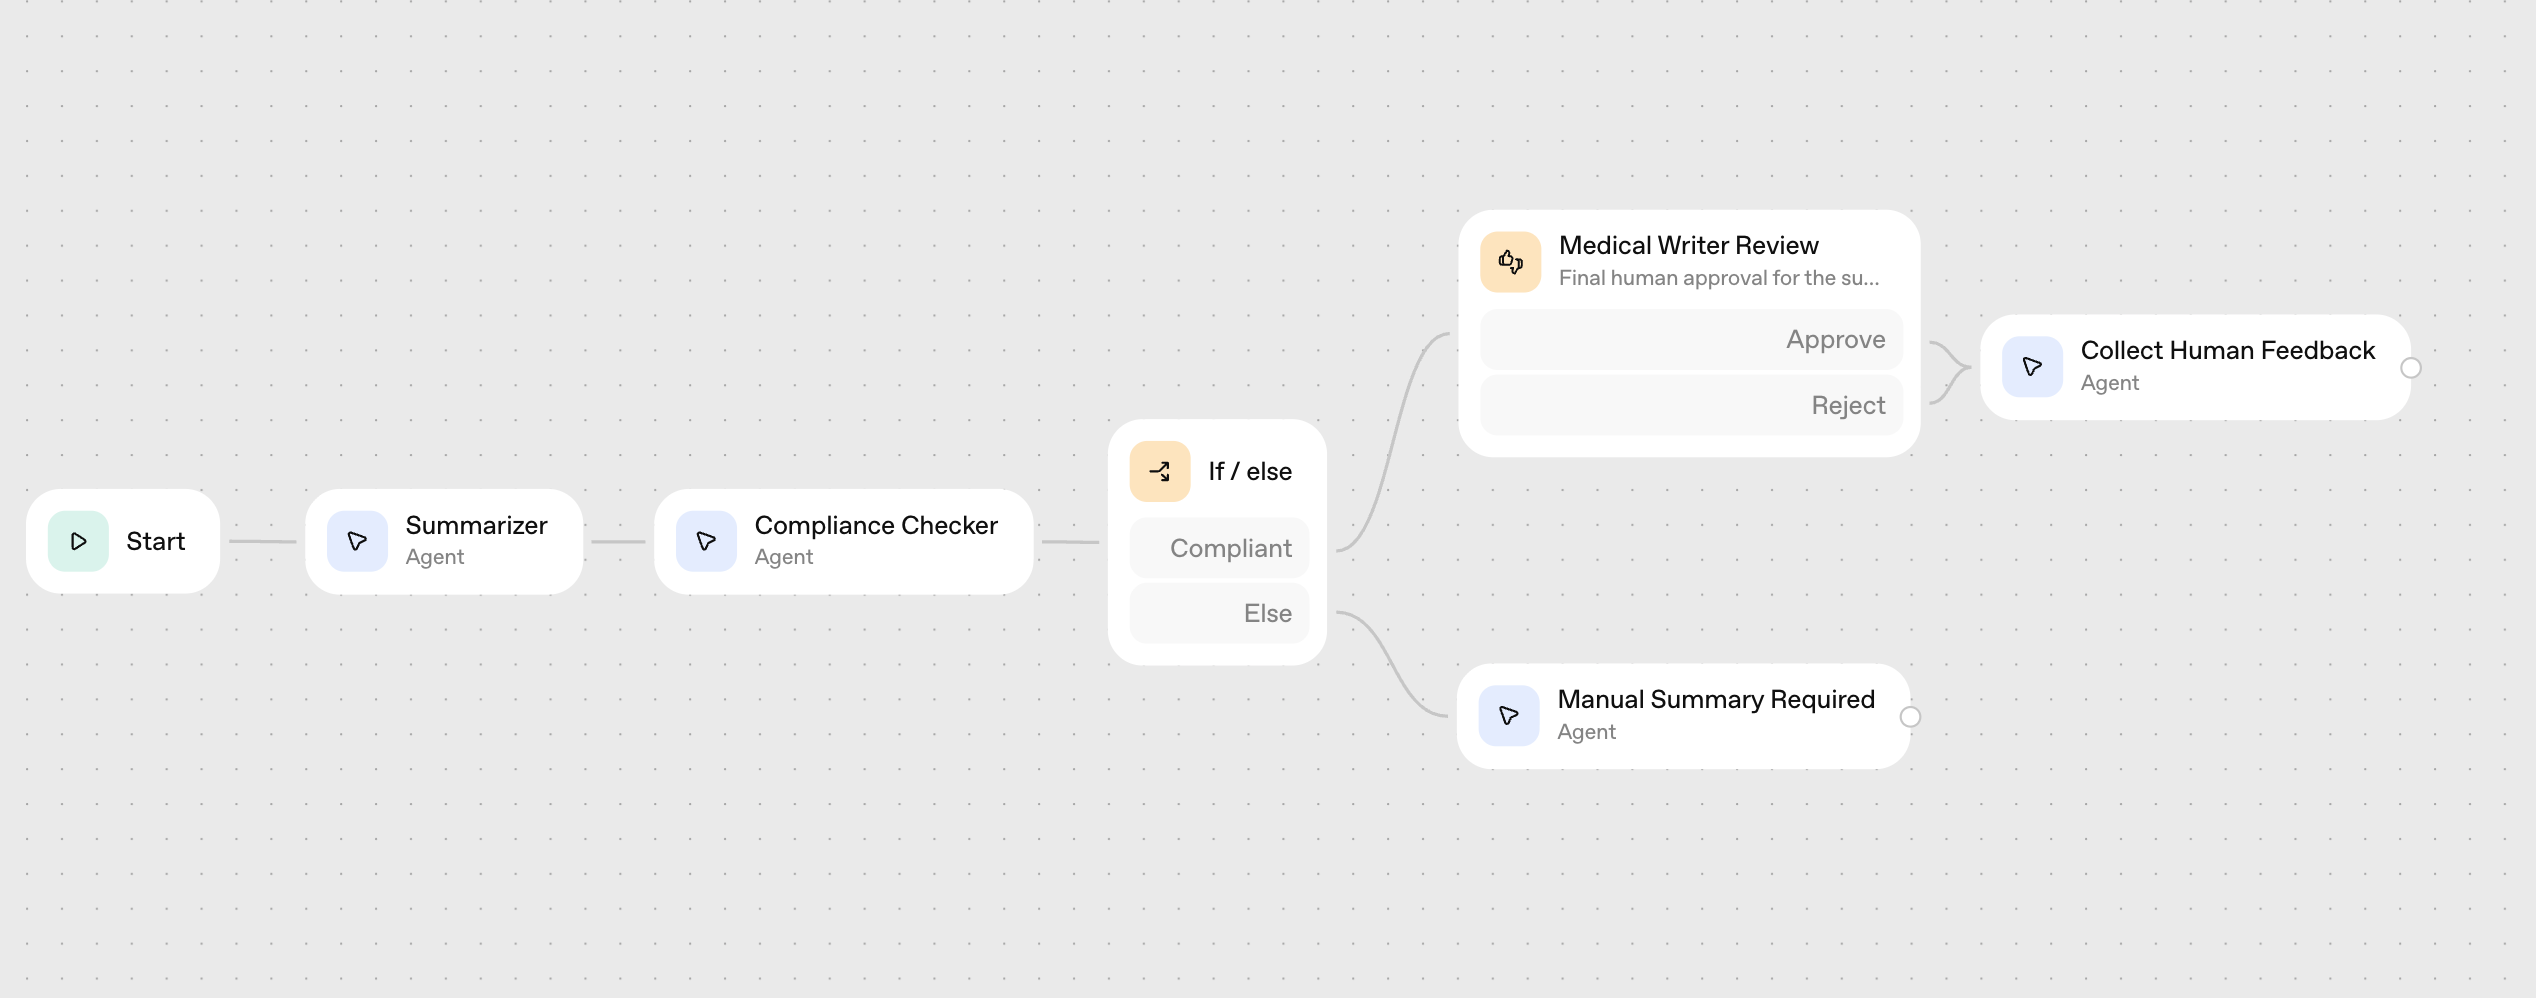Select the Compliance Checker node title
The height and width of the screenshot is (998, 2536).
[875, 525]
